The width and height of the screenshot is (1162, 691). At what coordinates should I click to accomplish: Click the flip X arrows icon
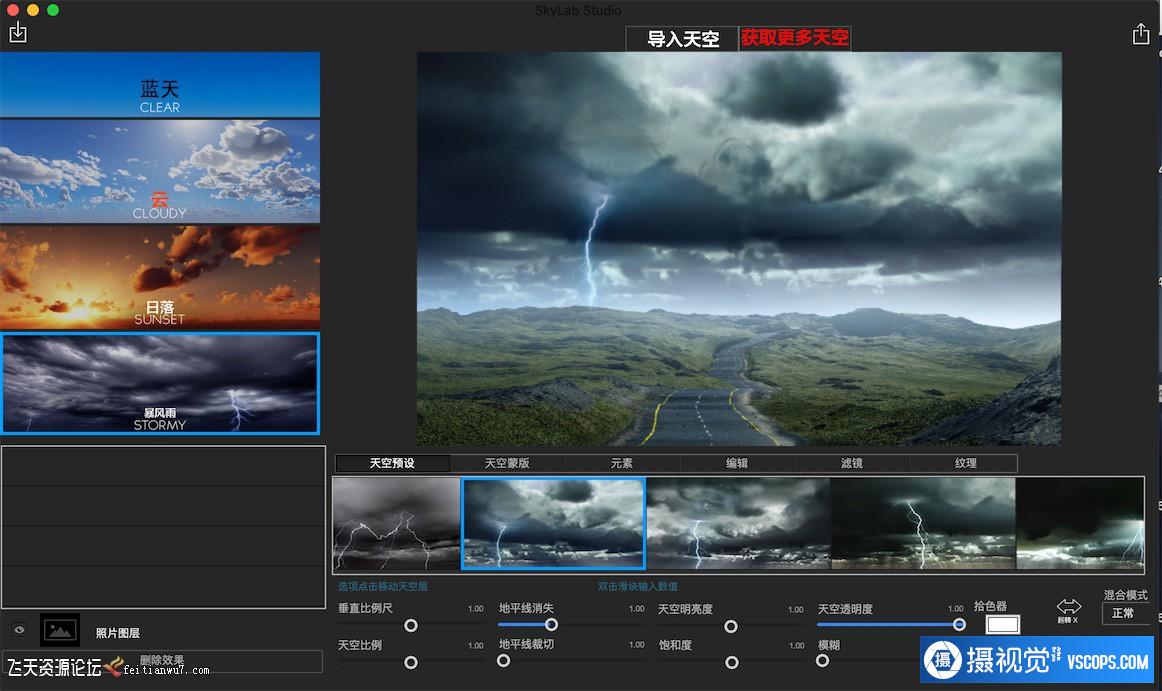pos(1069,607)
